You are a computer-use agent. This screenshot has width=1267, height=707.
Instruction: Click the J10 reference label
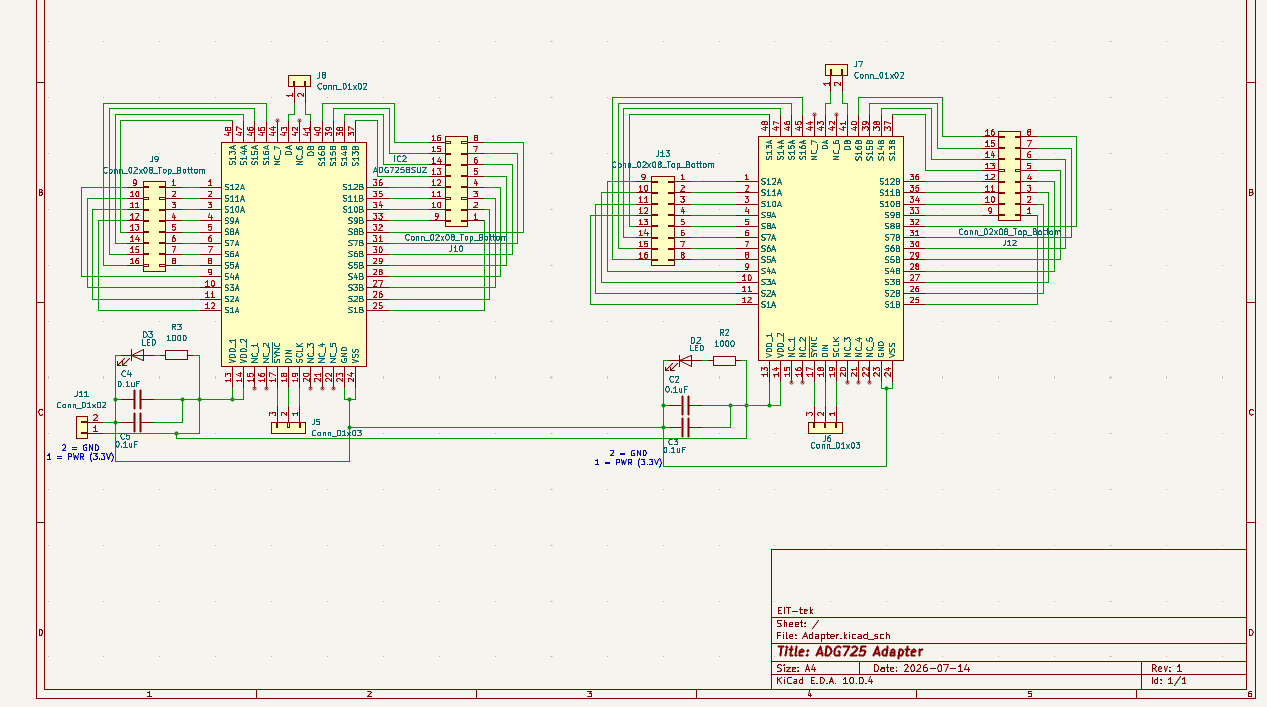(455, 248)
